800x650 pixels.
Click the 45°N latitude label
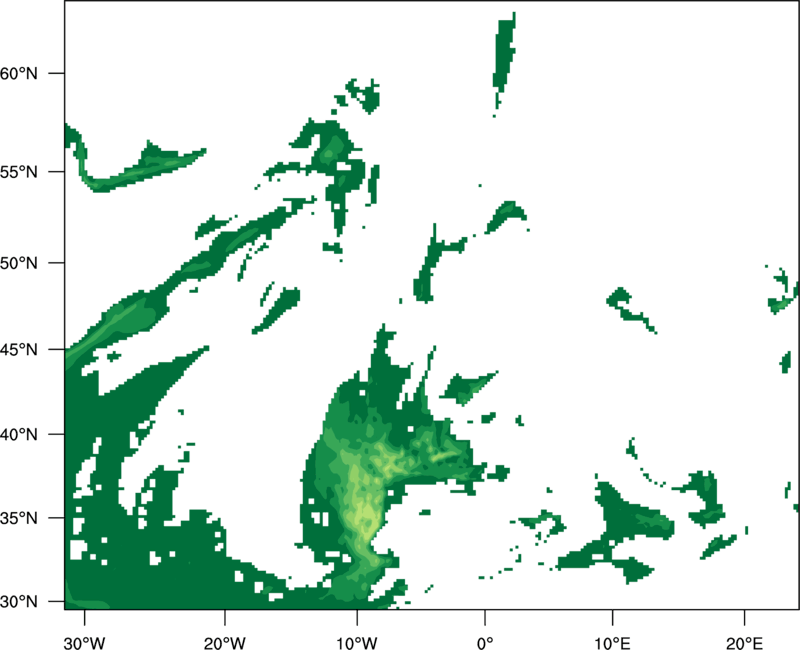pos(19,349)
